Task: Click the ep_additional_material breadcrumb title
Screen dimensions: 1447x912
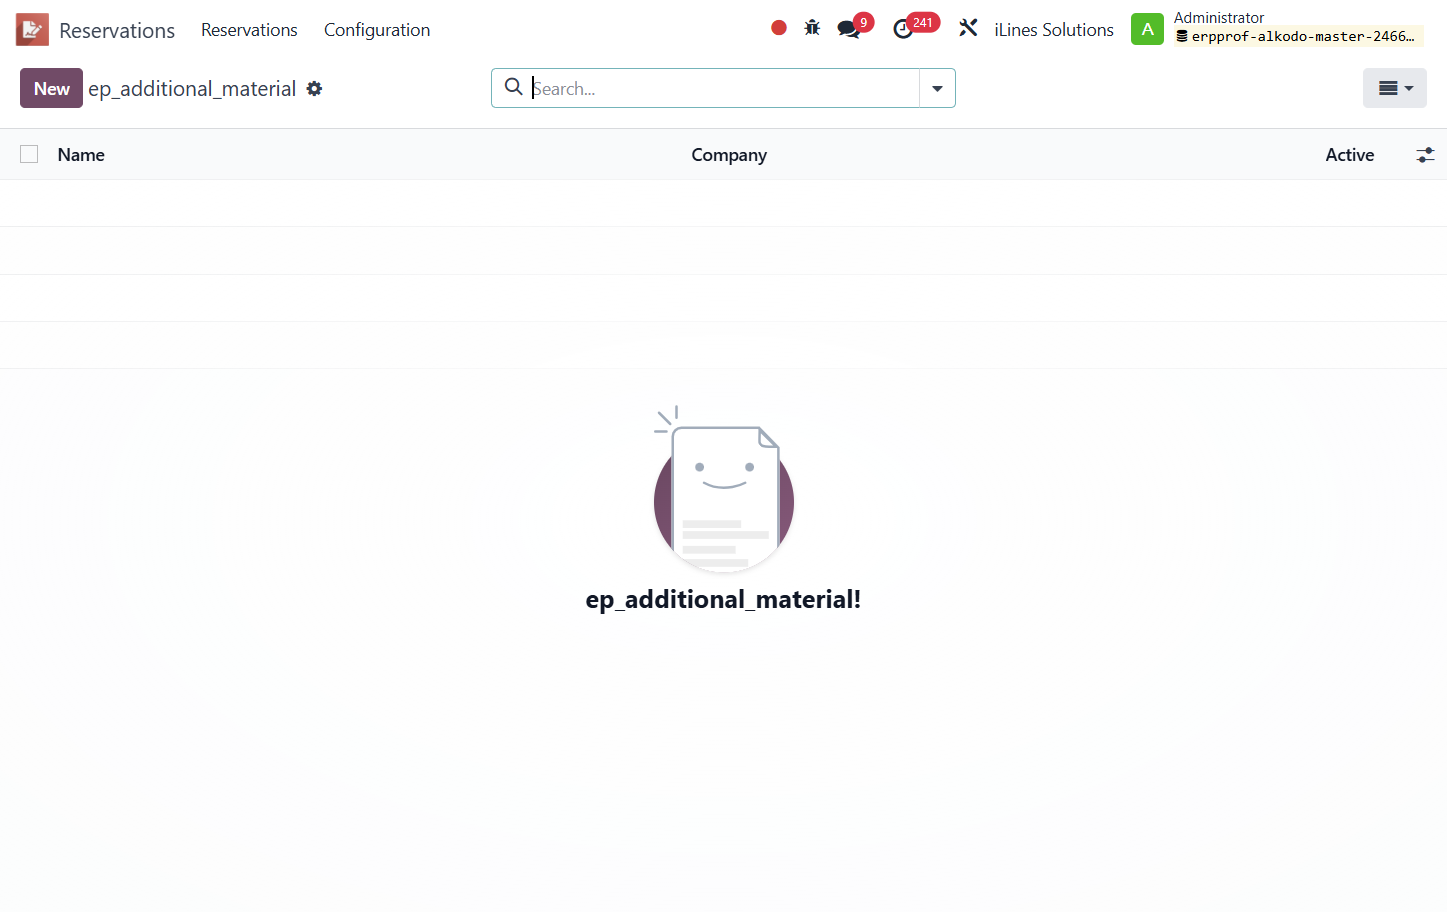Action: click(192, 89)
